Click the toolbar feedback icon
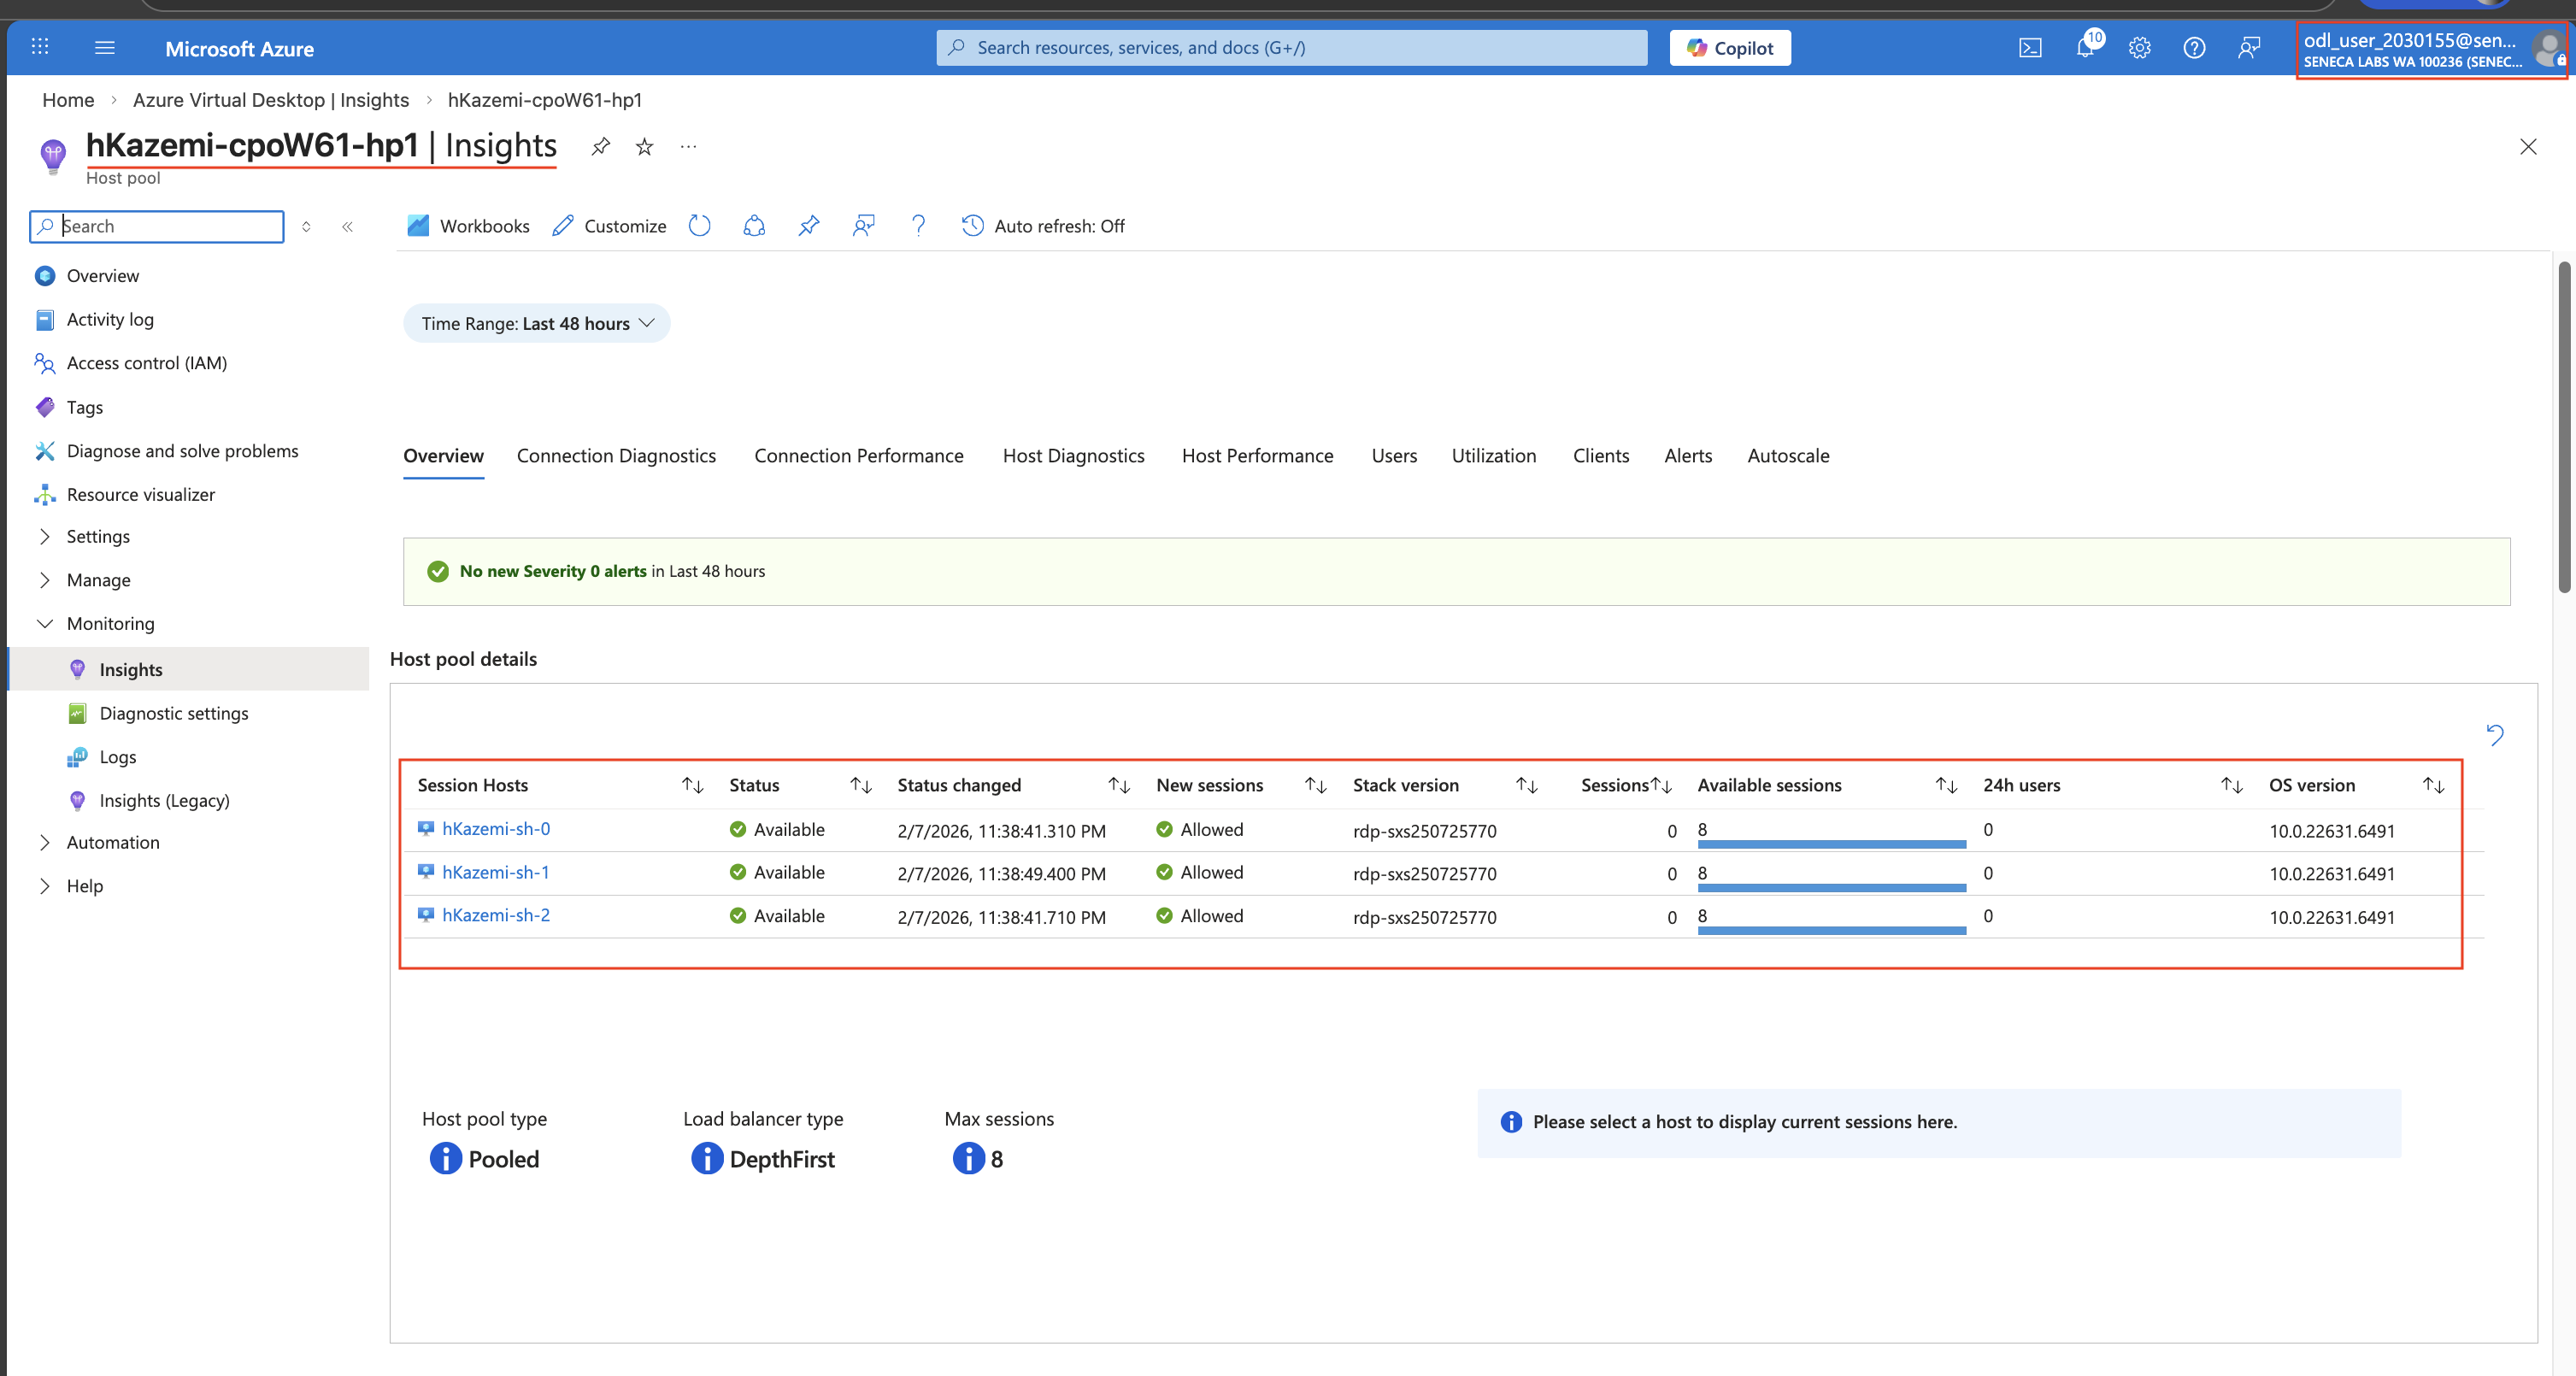Screen dimensions: 2576x1376 point(864,226)
